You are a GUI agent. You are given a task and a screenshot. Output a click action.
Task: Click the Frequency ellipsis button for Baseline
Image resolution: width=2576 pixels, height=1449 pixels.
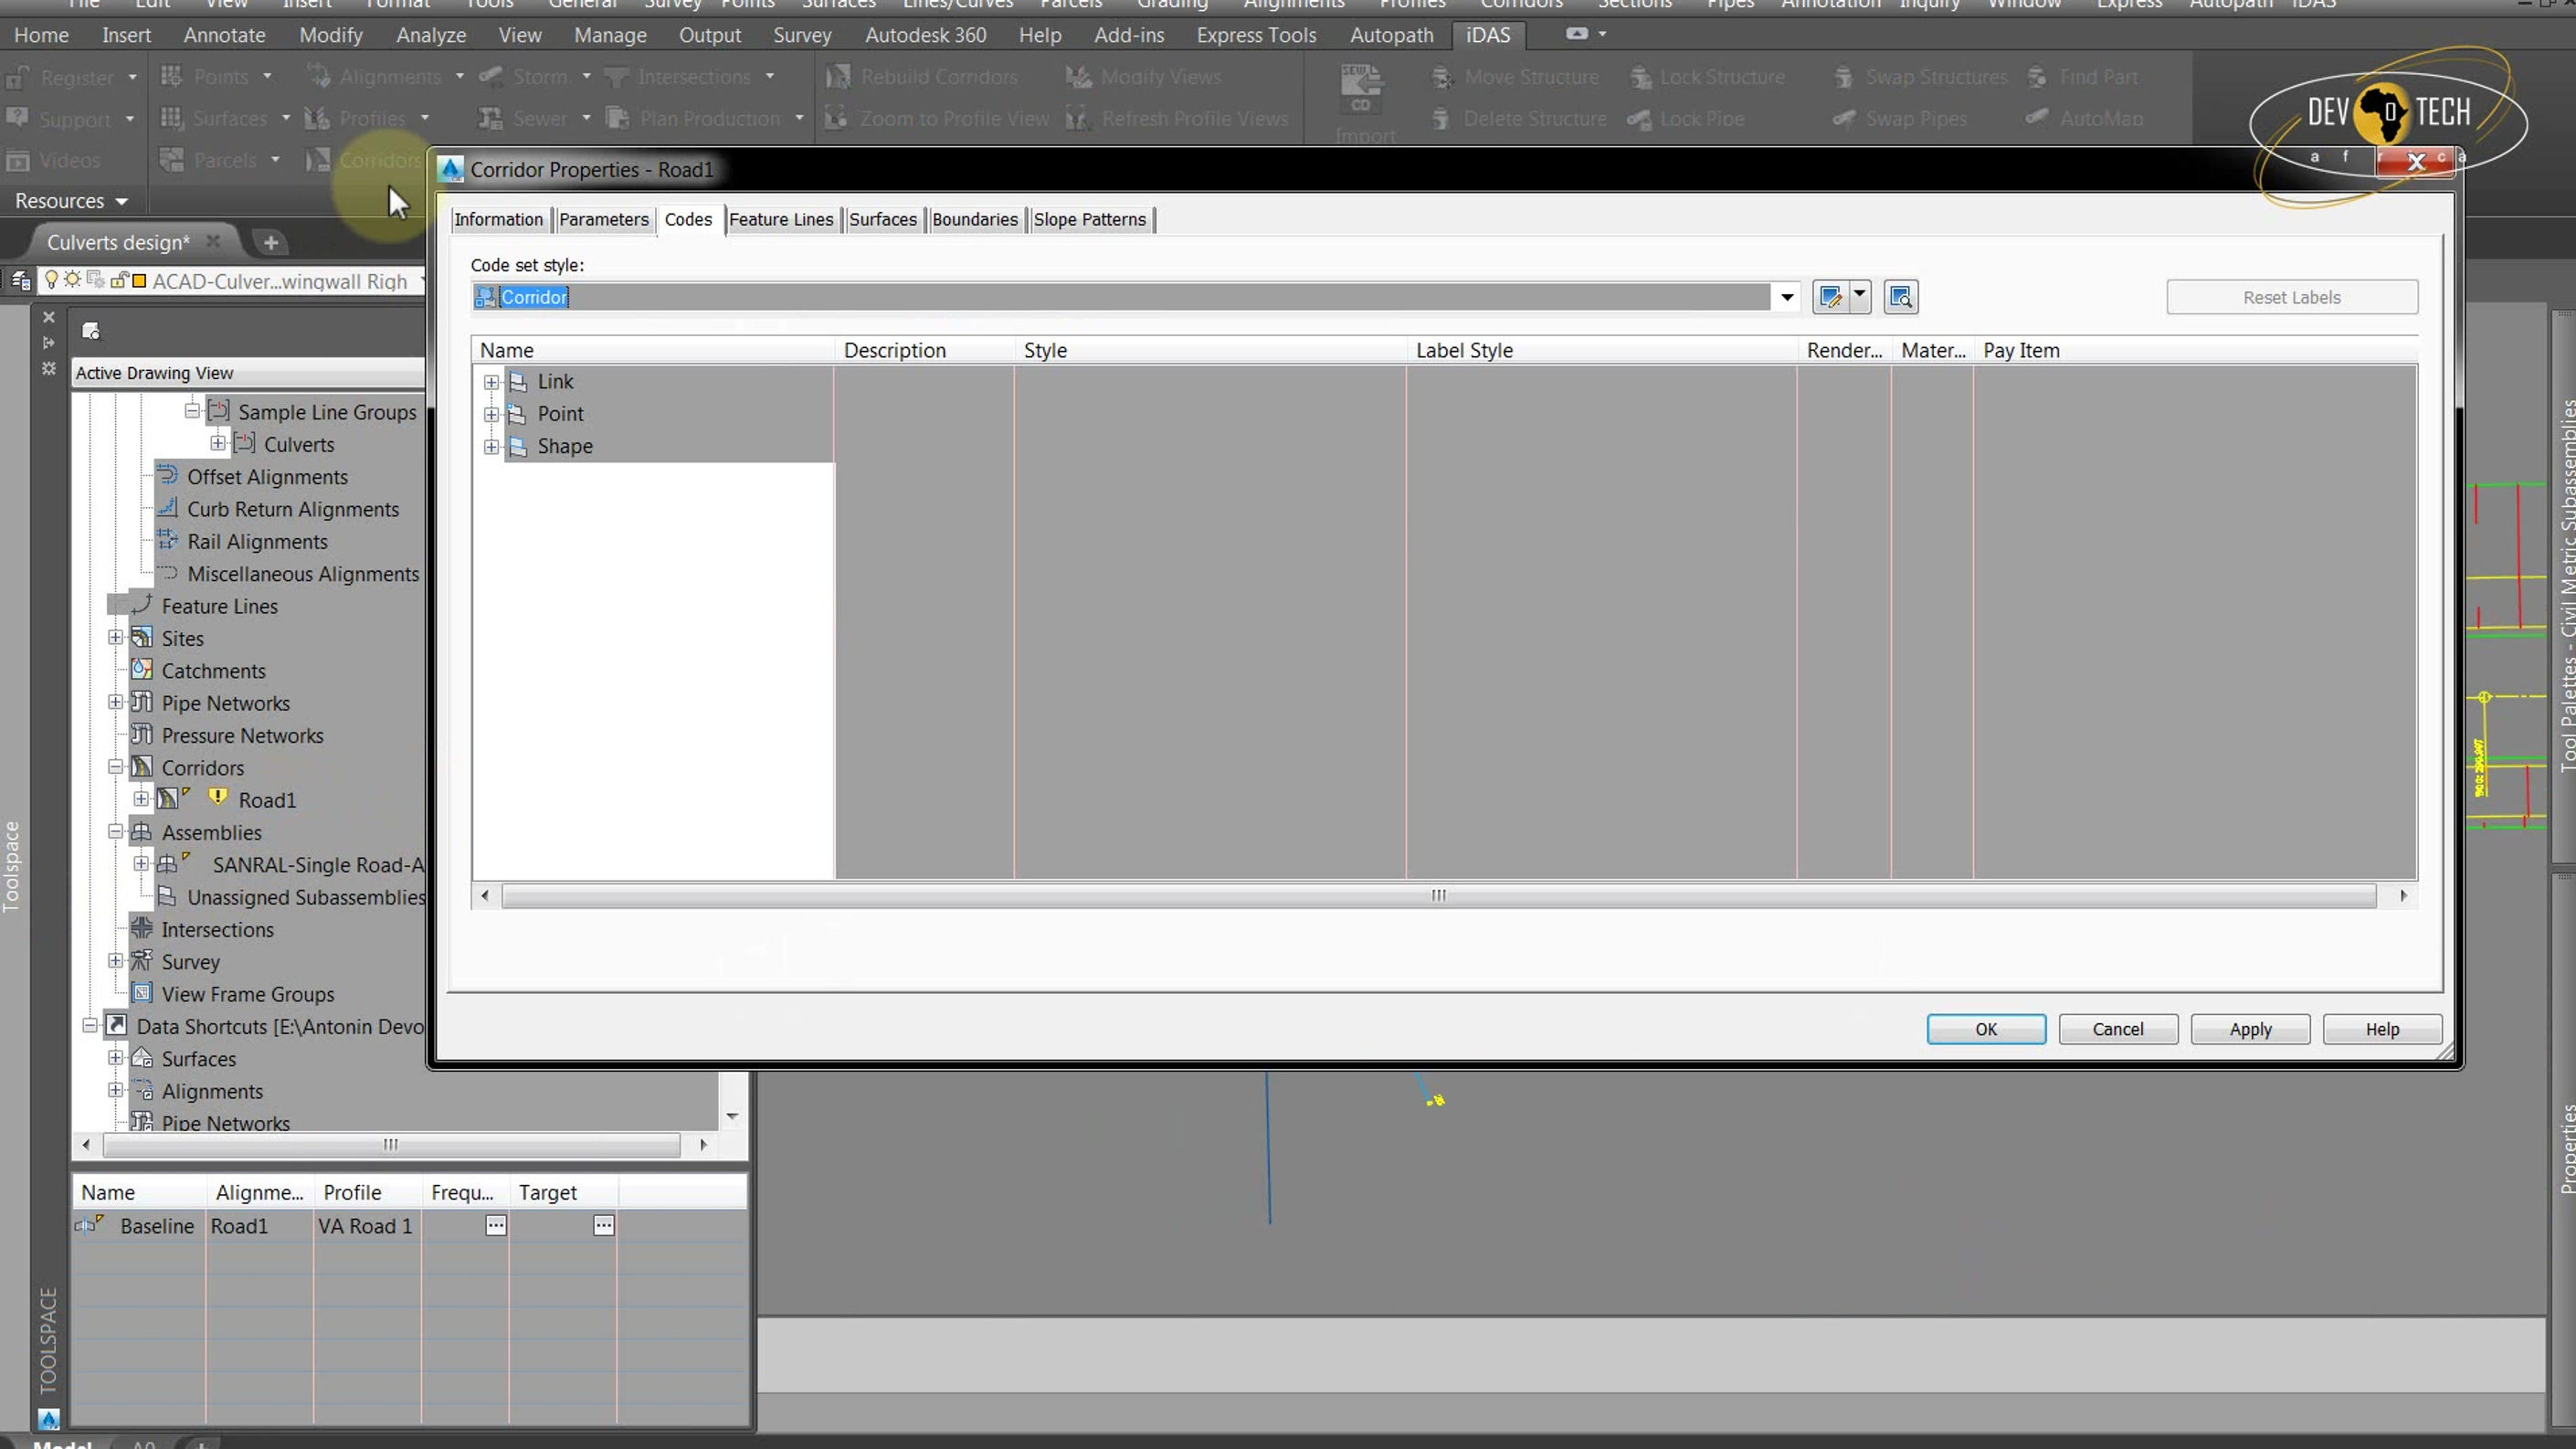[496, 1225]
